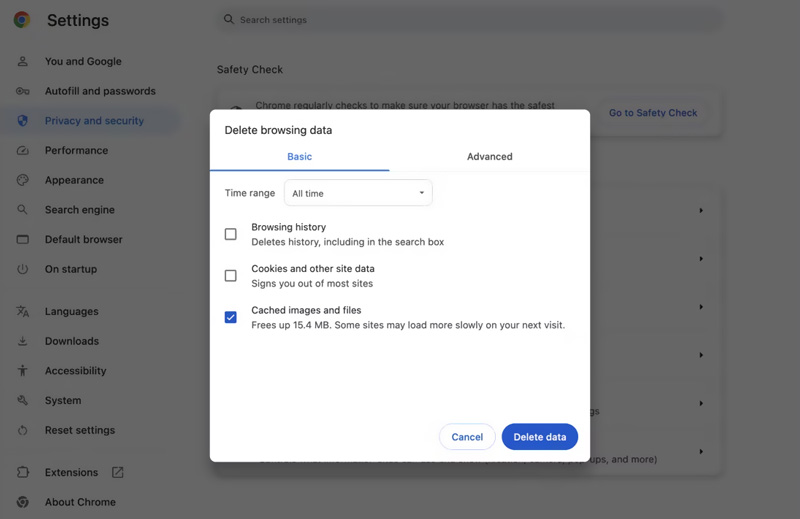This screenshot has width=800, height=519.
Task: Click the Accessibility figure icon
Action: click(x=22, y=370)
